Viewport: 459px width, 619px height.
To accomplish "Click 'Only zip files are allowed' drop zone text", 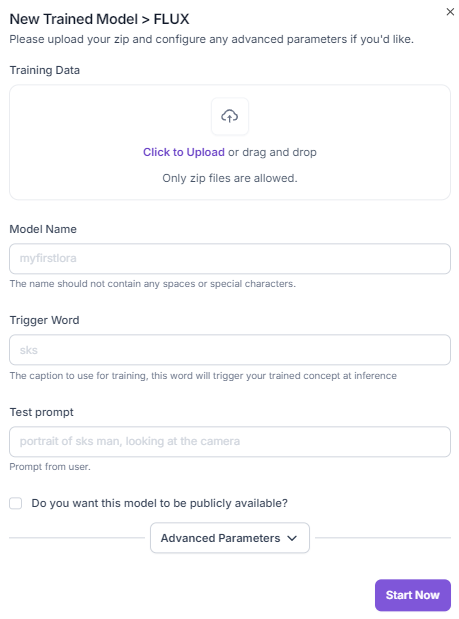I will tap(230, 178).
